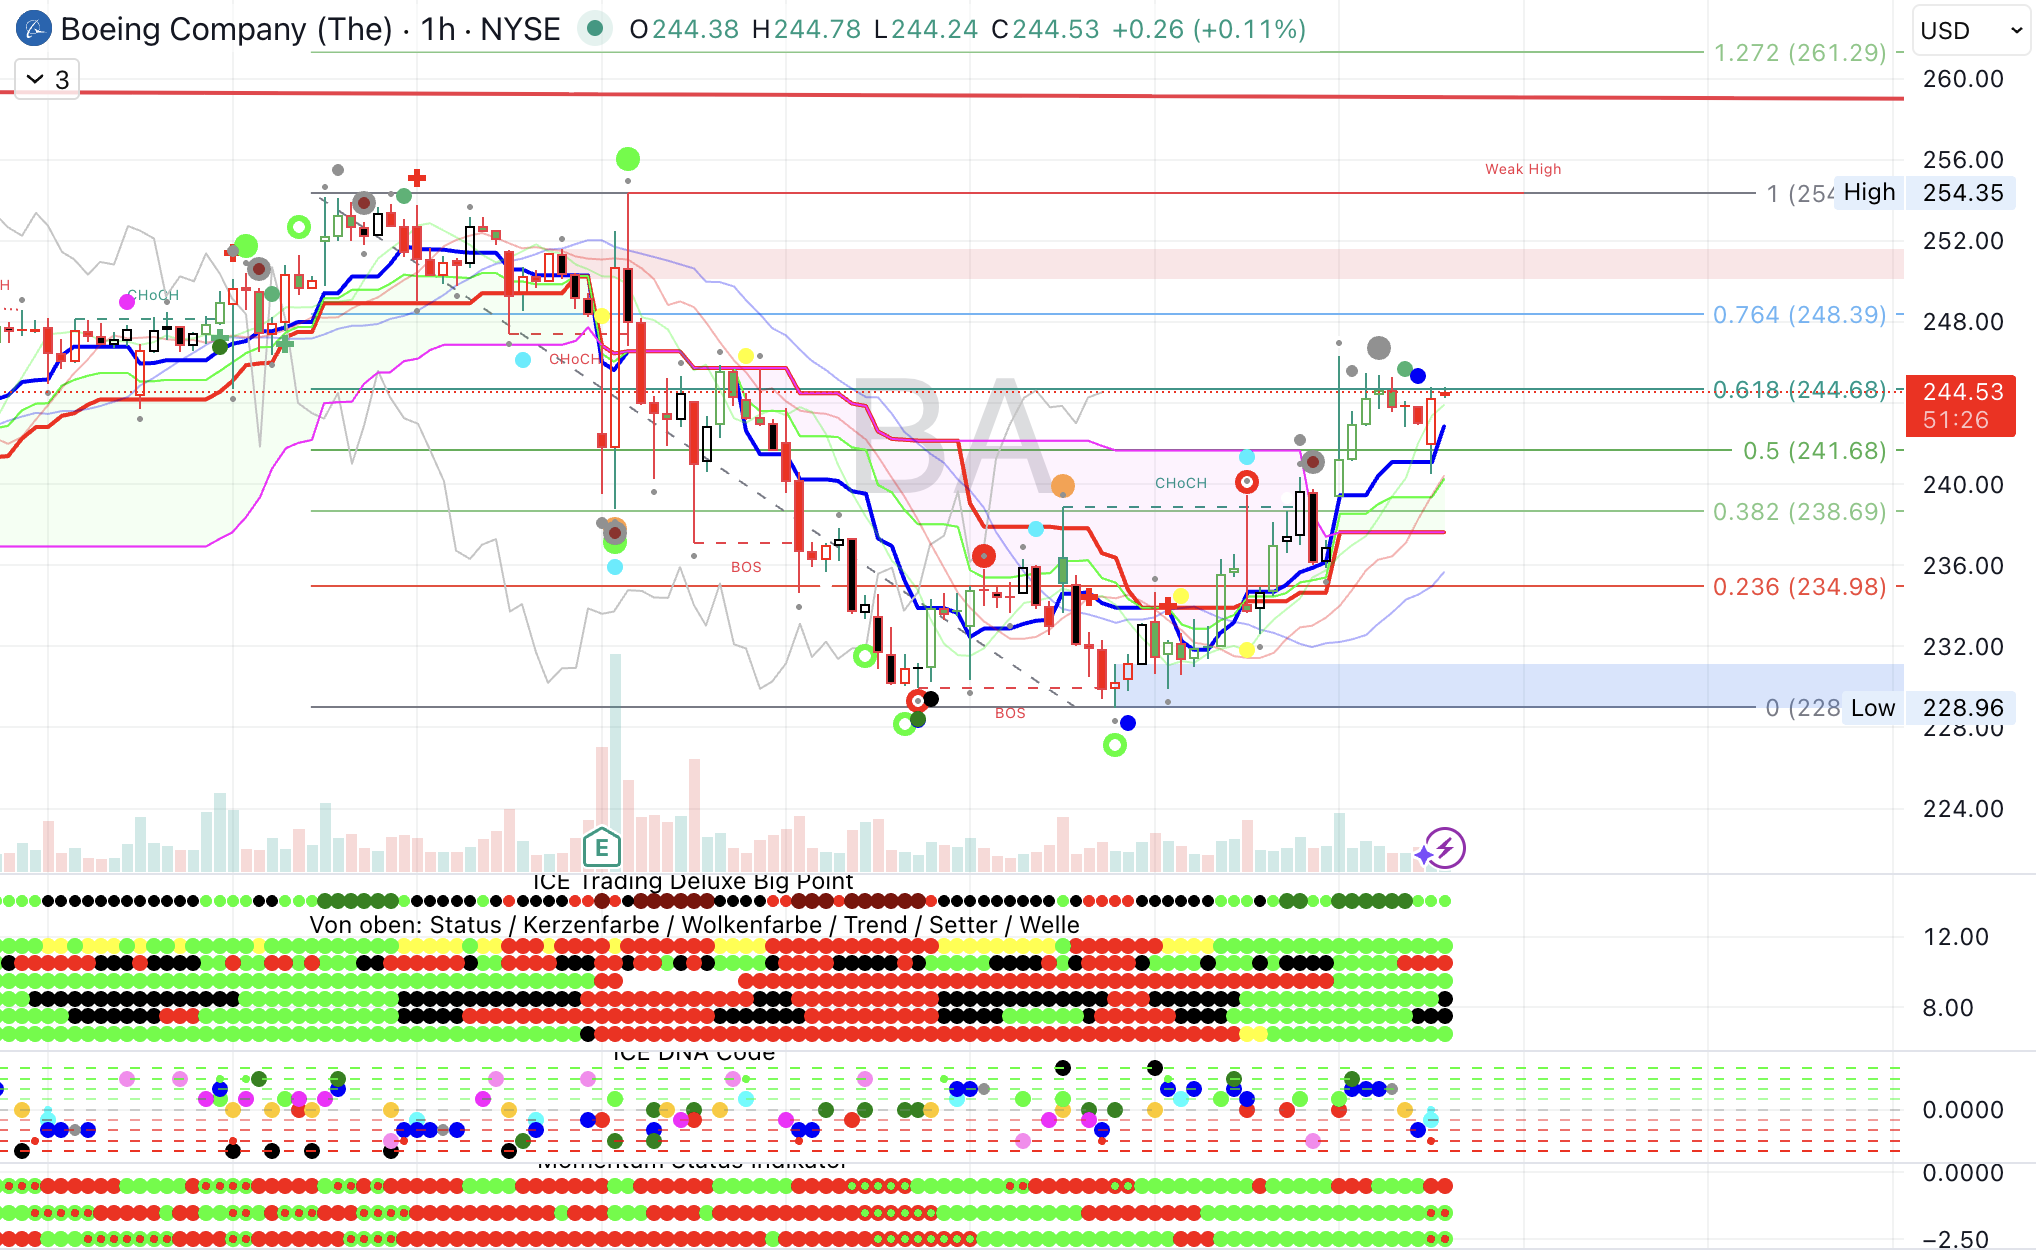Viewport: 2036px width, 1250px height.
Task: Open the USD currency dropdown
Action: [1970, 31]
